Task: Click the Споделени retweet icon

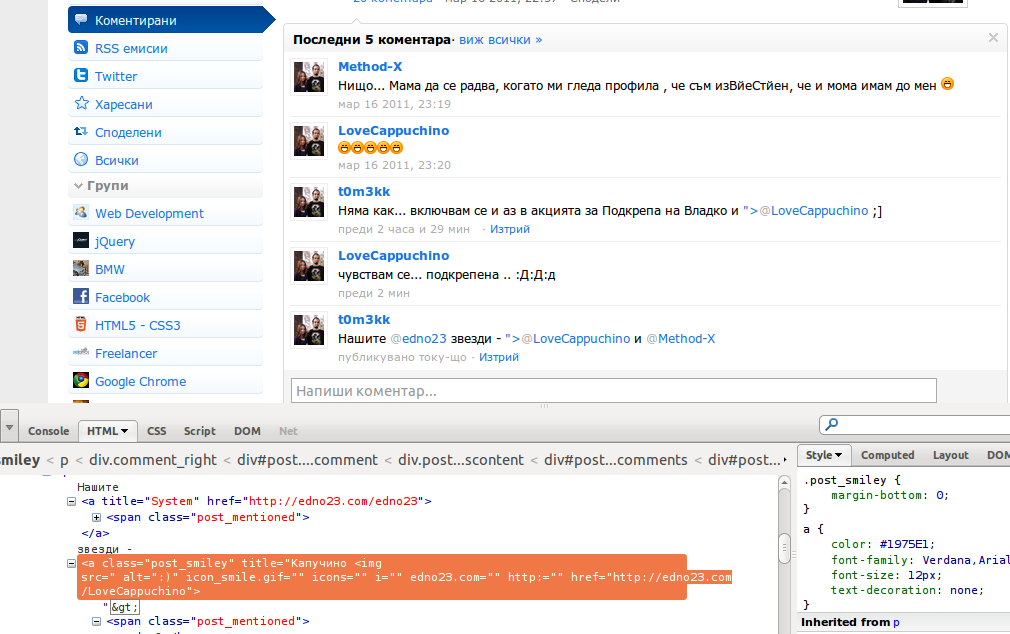Action: coord(81,131)
